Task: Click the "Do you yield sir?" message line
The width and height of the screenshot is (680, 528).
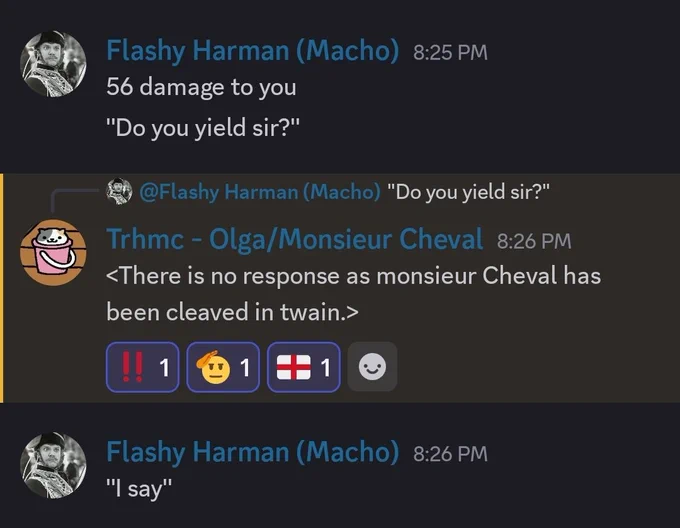Action: click(203, 128)
